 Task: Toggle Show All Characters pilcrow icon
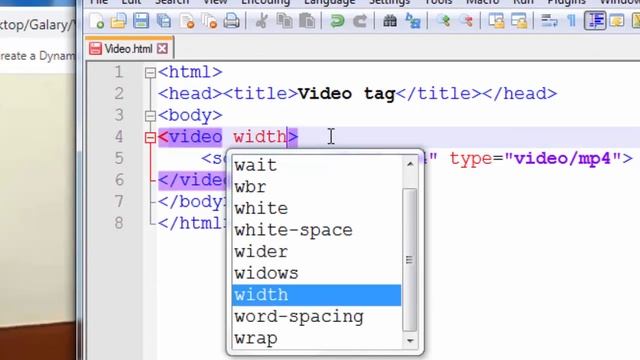[572, 20]
